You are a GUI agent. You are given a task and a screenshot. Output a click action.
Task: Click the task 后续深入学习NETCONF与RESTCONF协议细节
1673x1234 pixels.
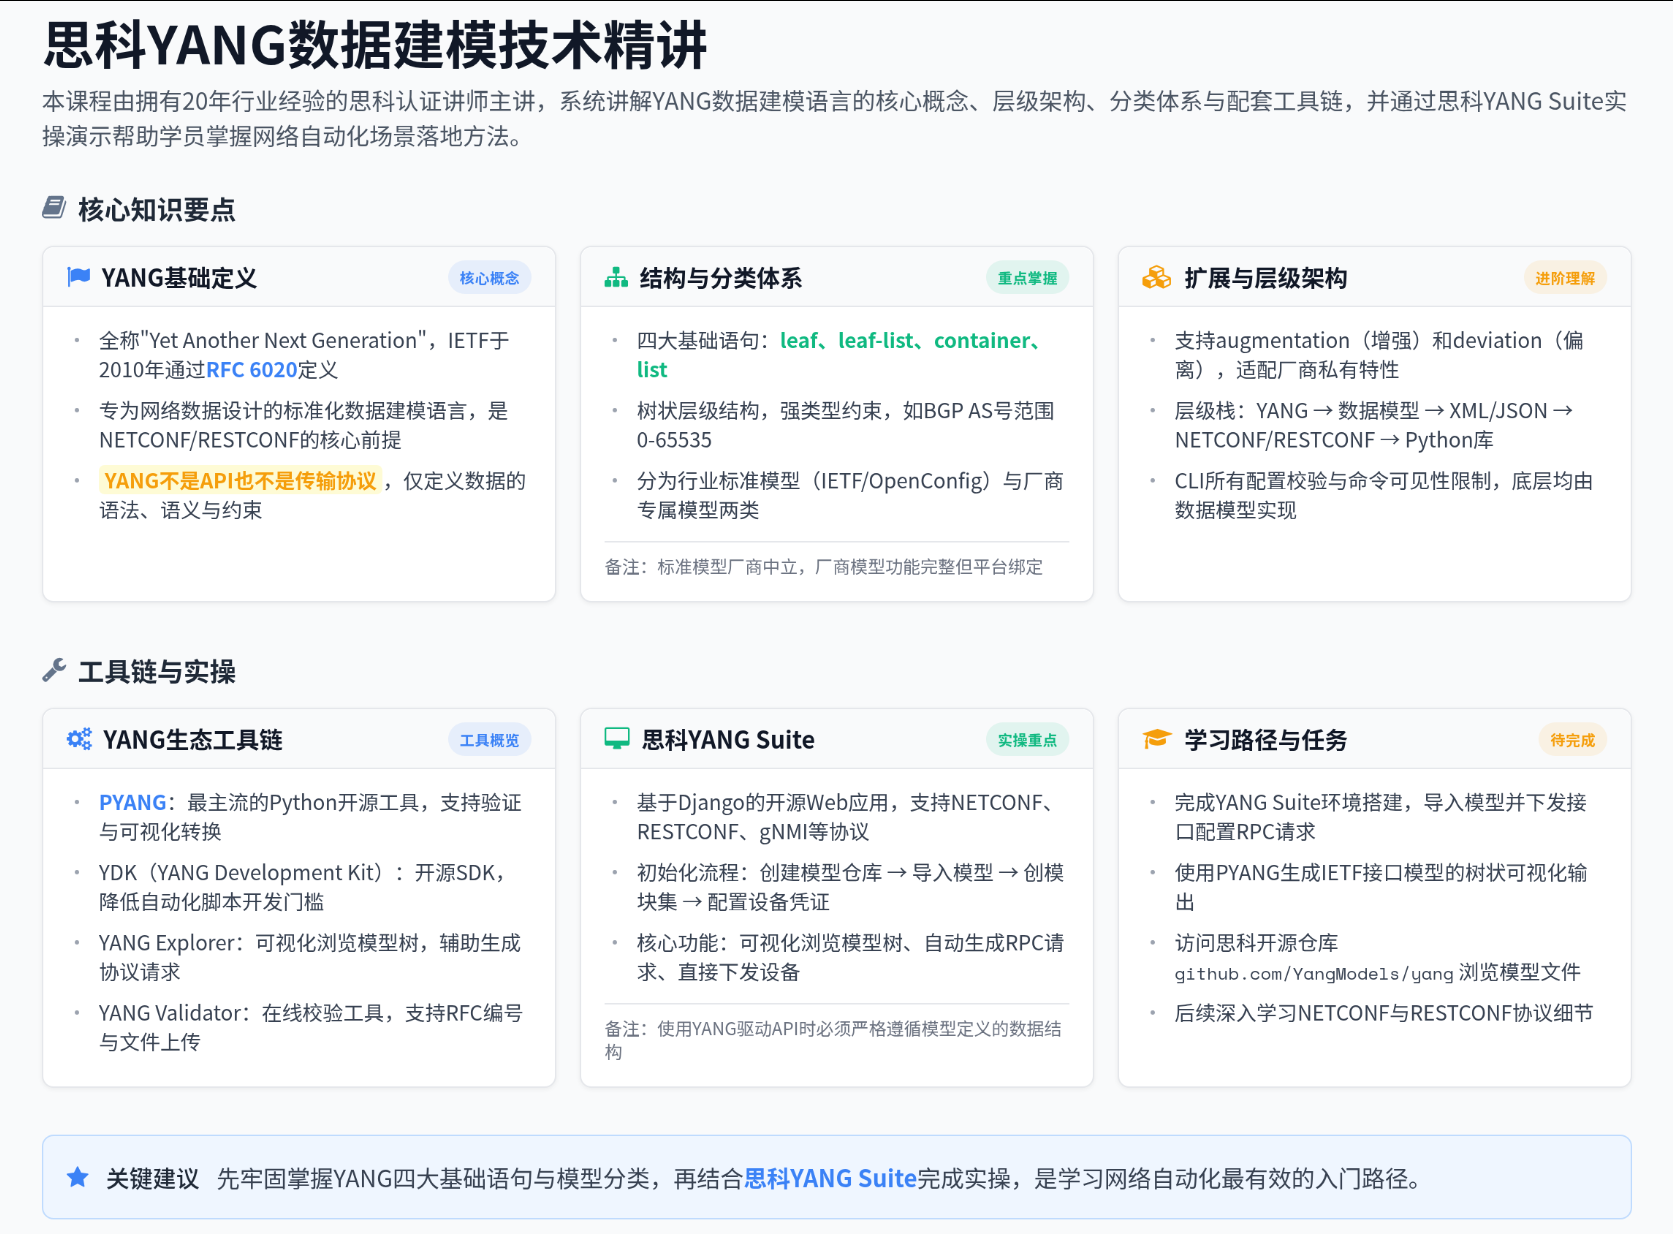pyautogui.click(x=1384, y=1013)
